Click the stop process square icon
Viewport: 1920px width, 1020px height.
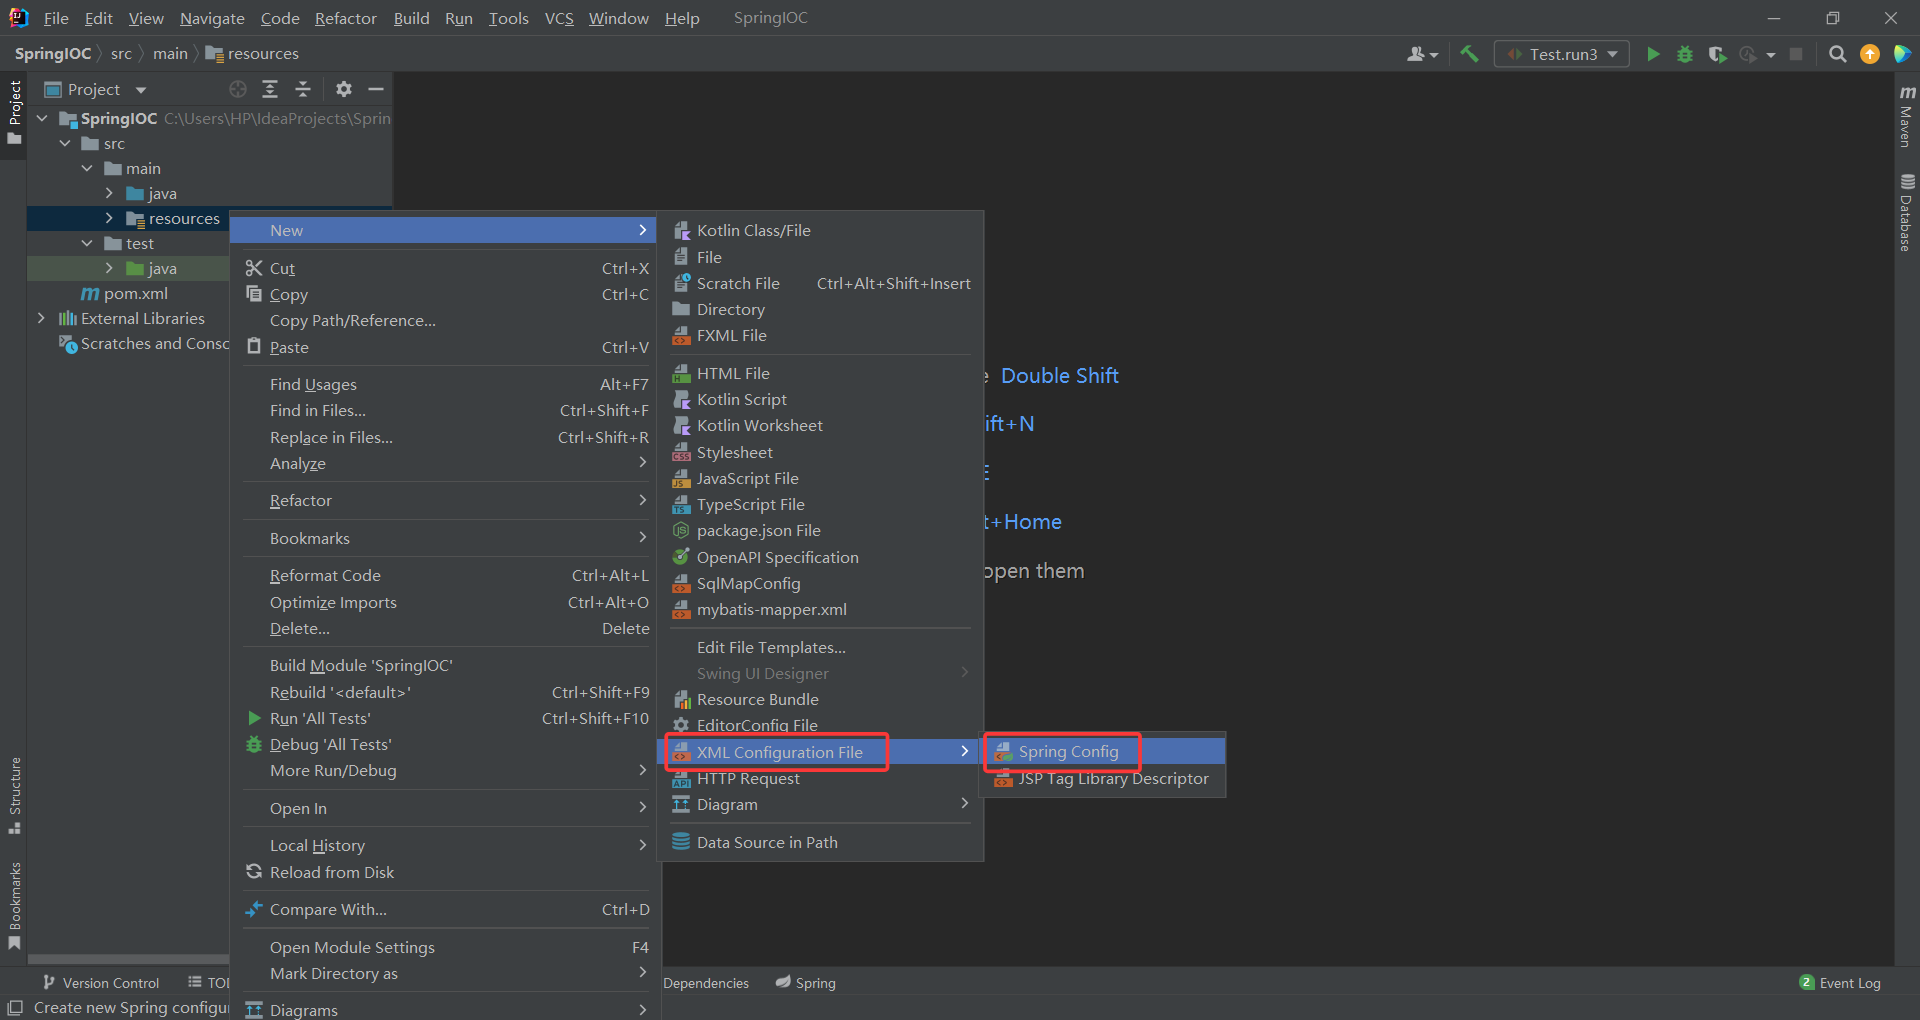point(1796,54)
